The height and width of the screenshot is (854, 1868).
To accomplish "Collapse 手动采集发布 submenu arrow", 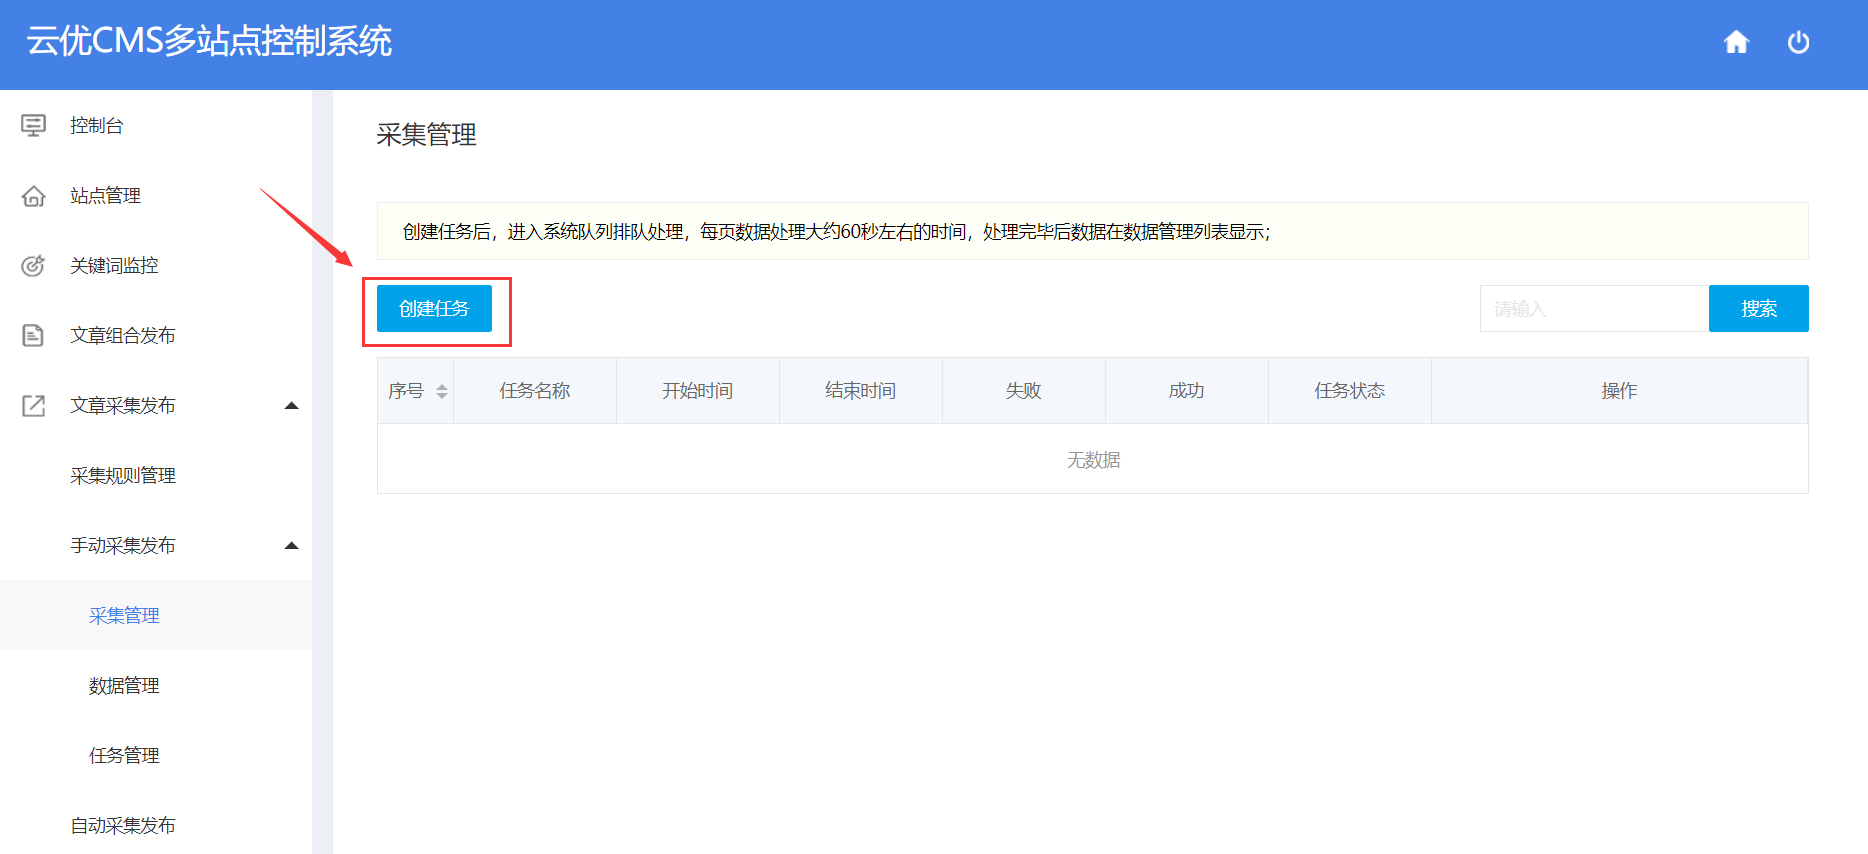I will pos(291,545).
